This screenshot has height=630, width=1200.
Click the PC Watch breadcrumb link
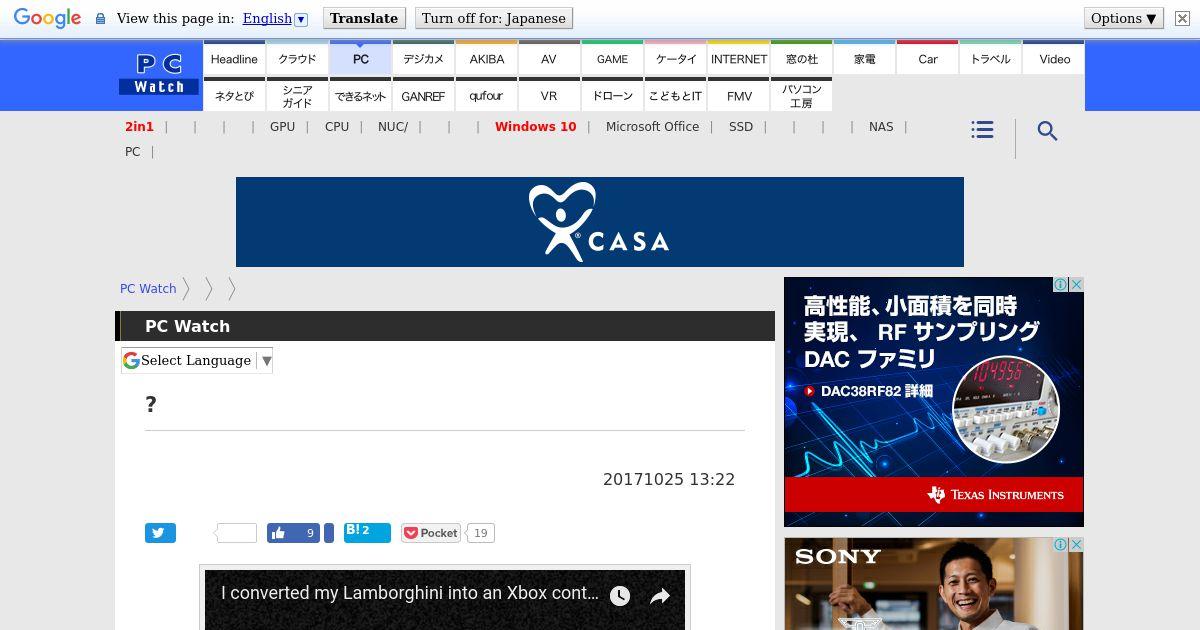click(x=148, y=288)
